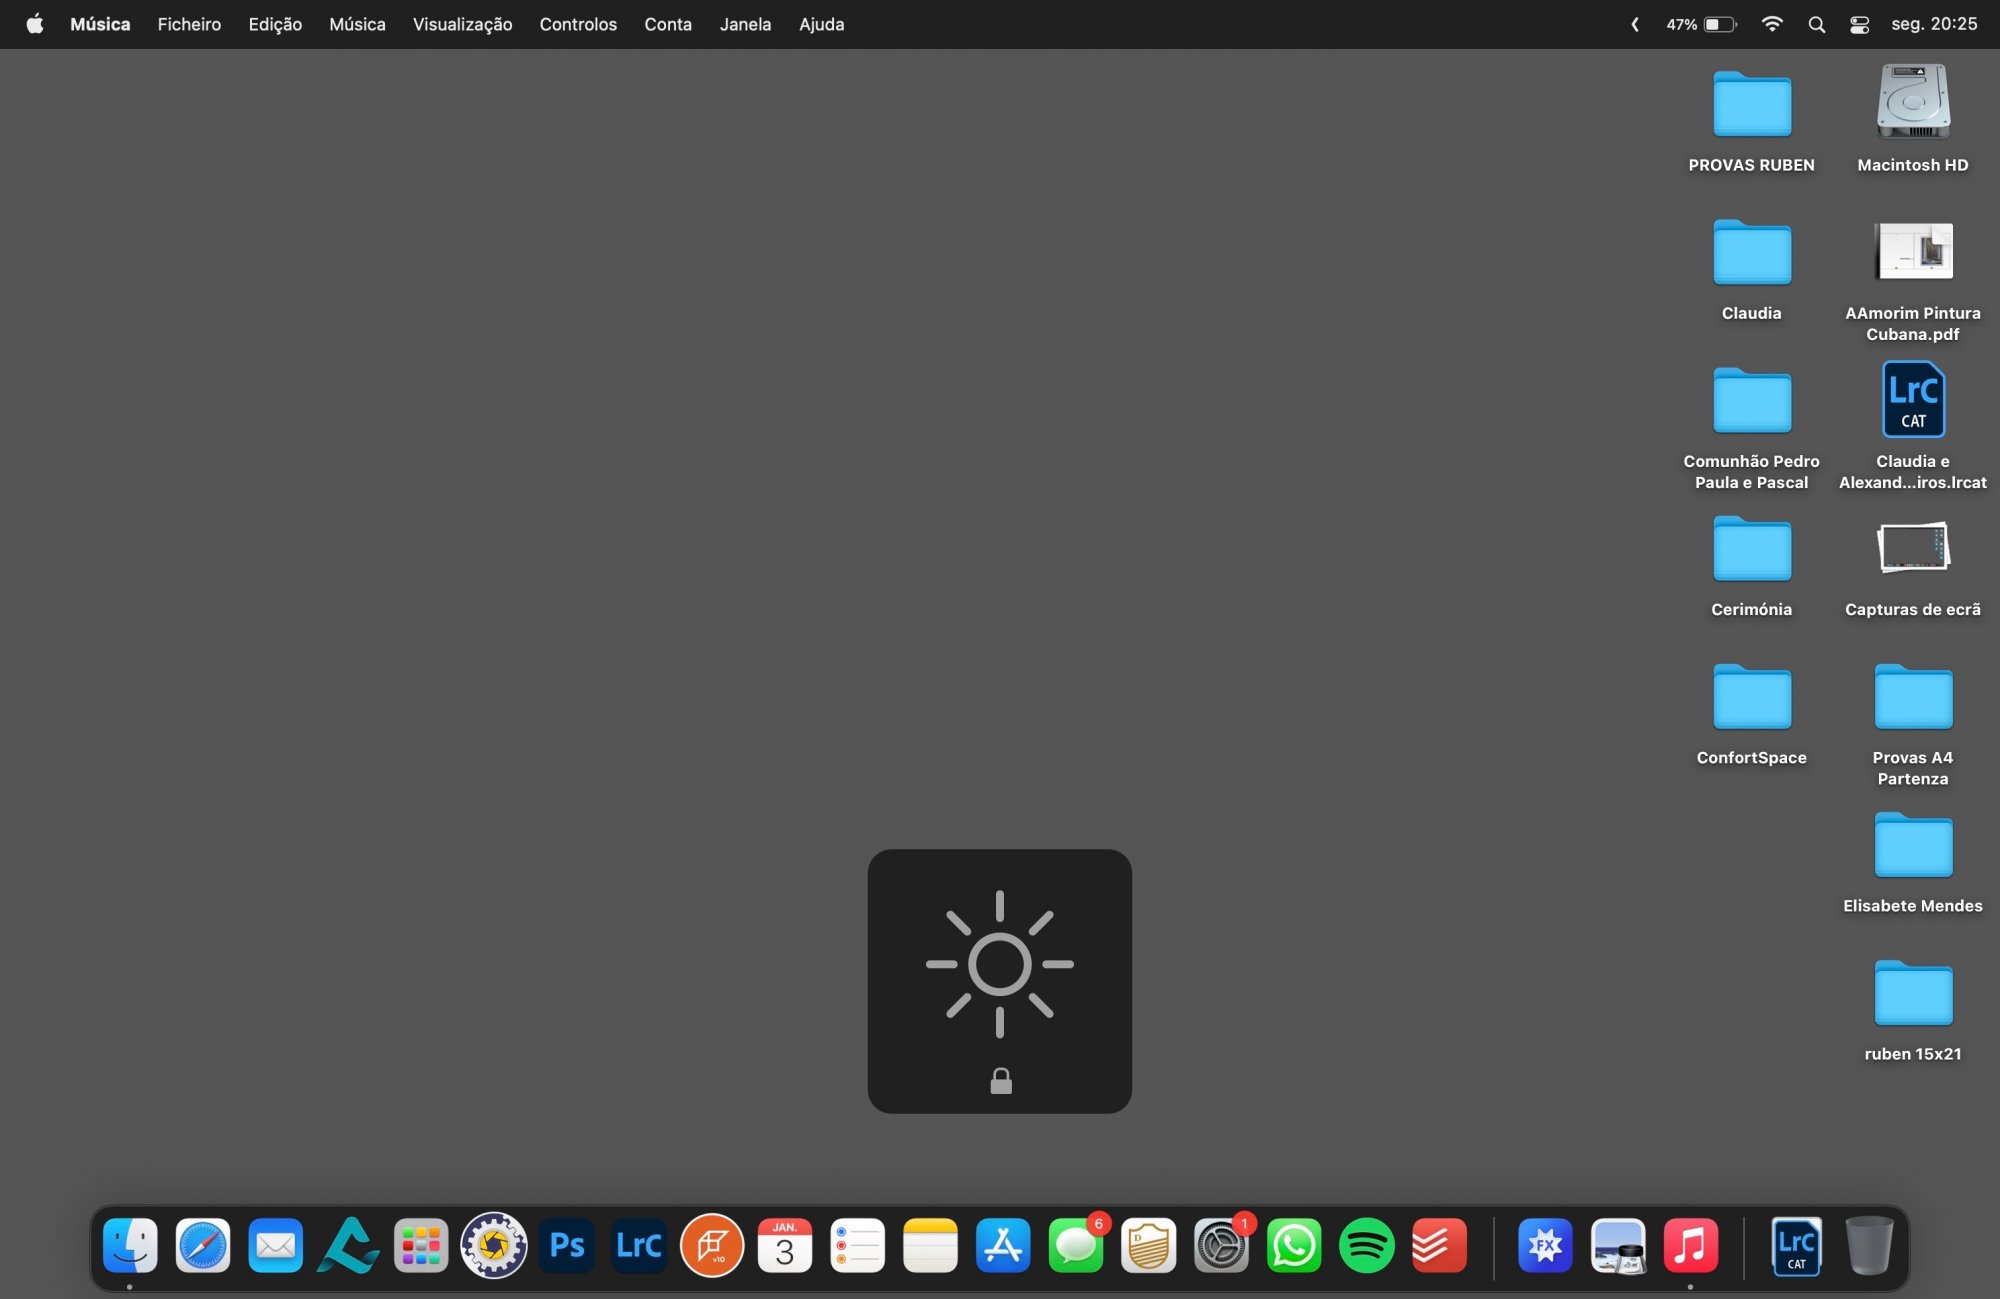Open Spotify from the dock
The height and width of the screenshot is (1299, 2000).
tap(1366, 1245)
